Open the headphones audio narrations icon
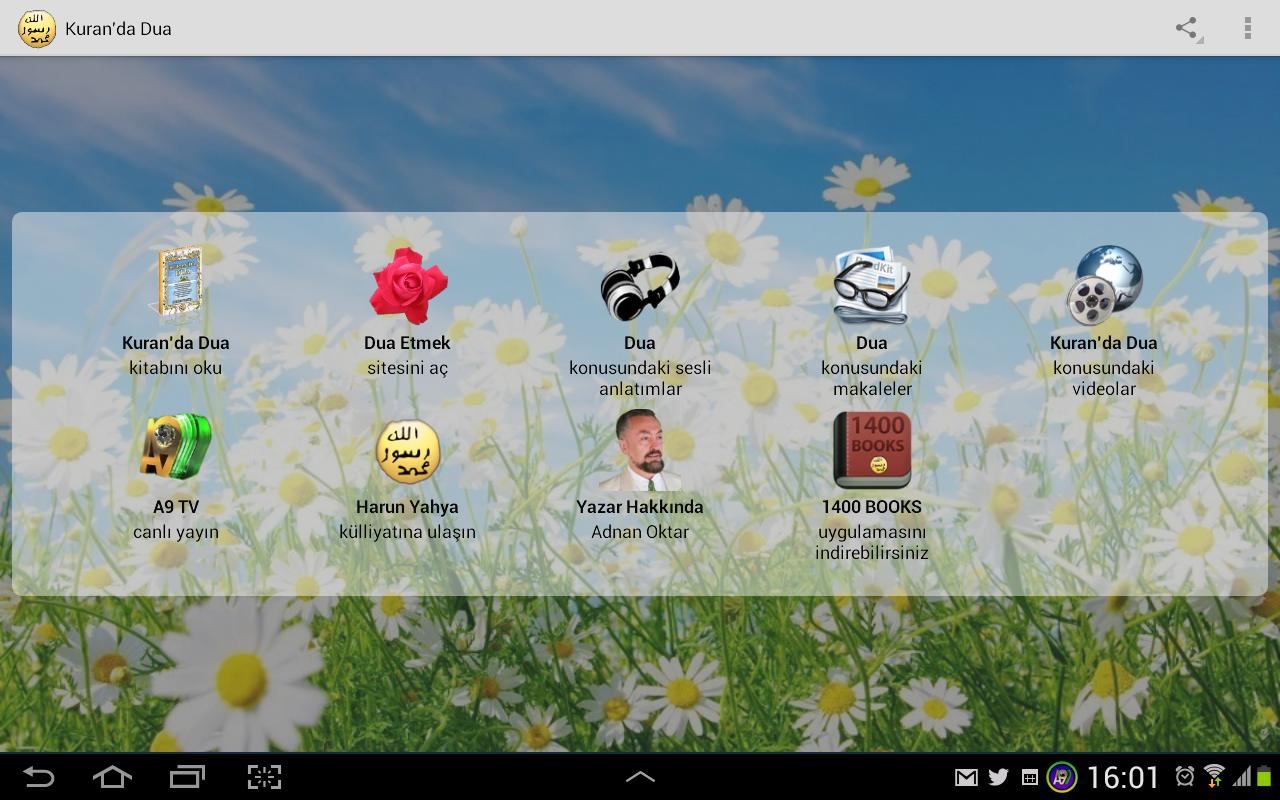 [x=639, y=285]
